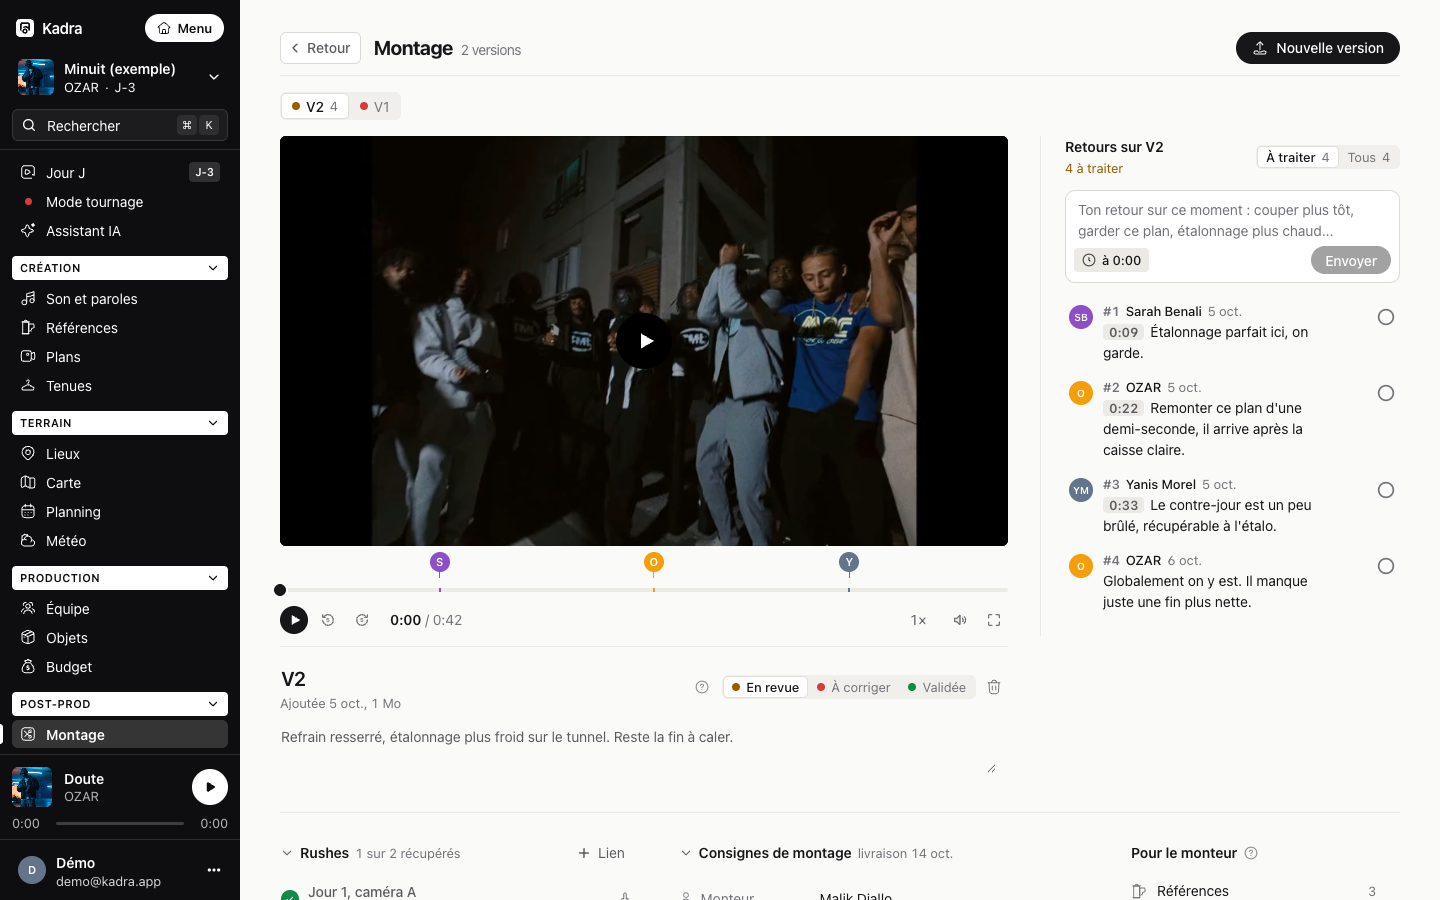Set status to En revue
Screen dimensions: 1440x900
pos(765,687)
